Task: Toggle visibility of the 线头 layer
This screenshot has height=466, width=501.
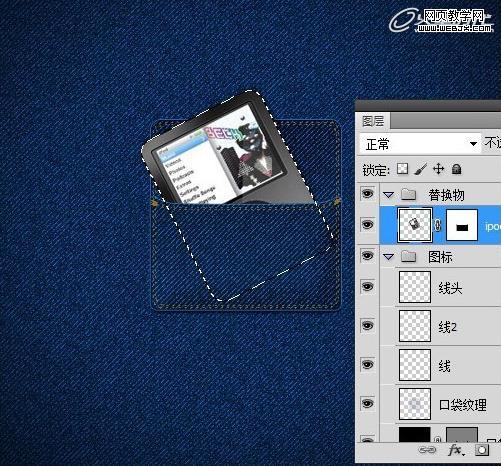Action: 367,287
